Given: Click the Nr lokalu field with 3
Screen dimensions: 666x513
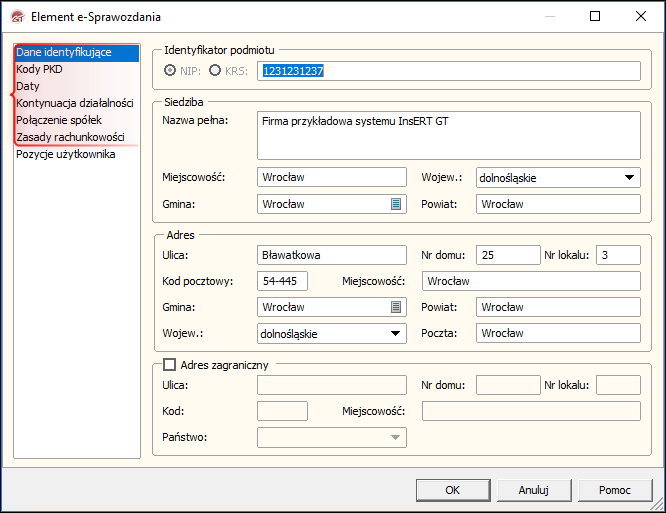Looking at the screenshot, I should point(618,255).
